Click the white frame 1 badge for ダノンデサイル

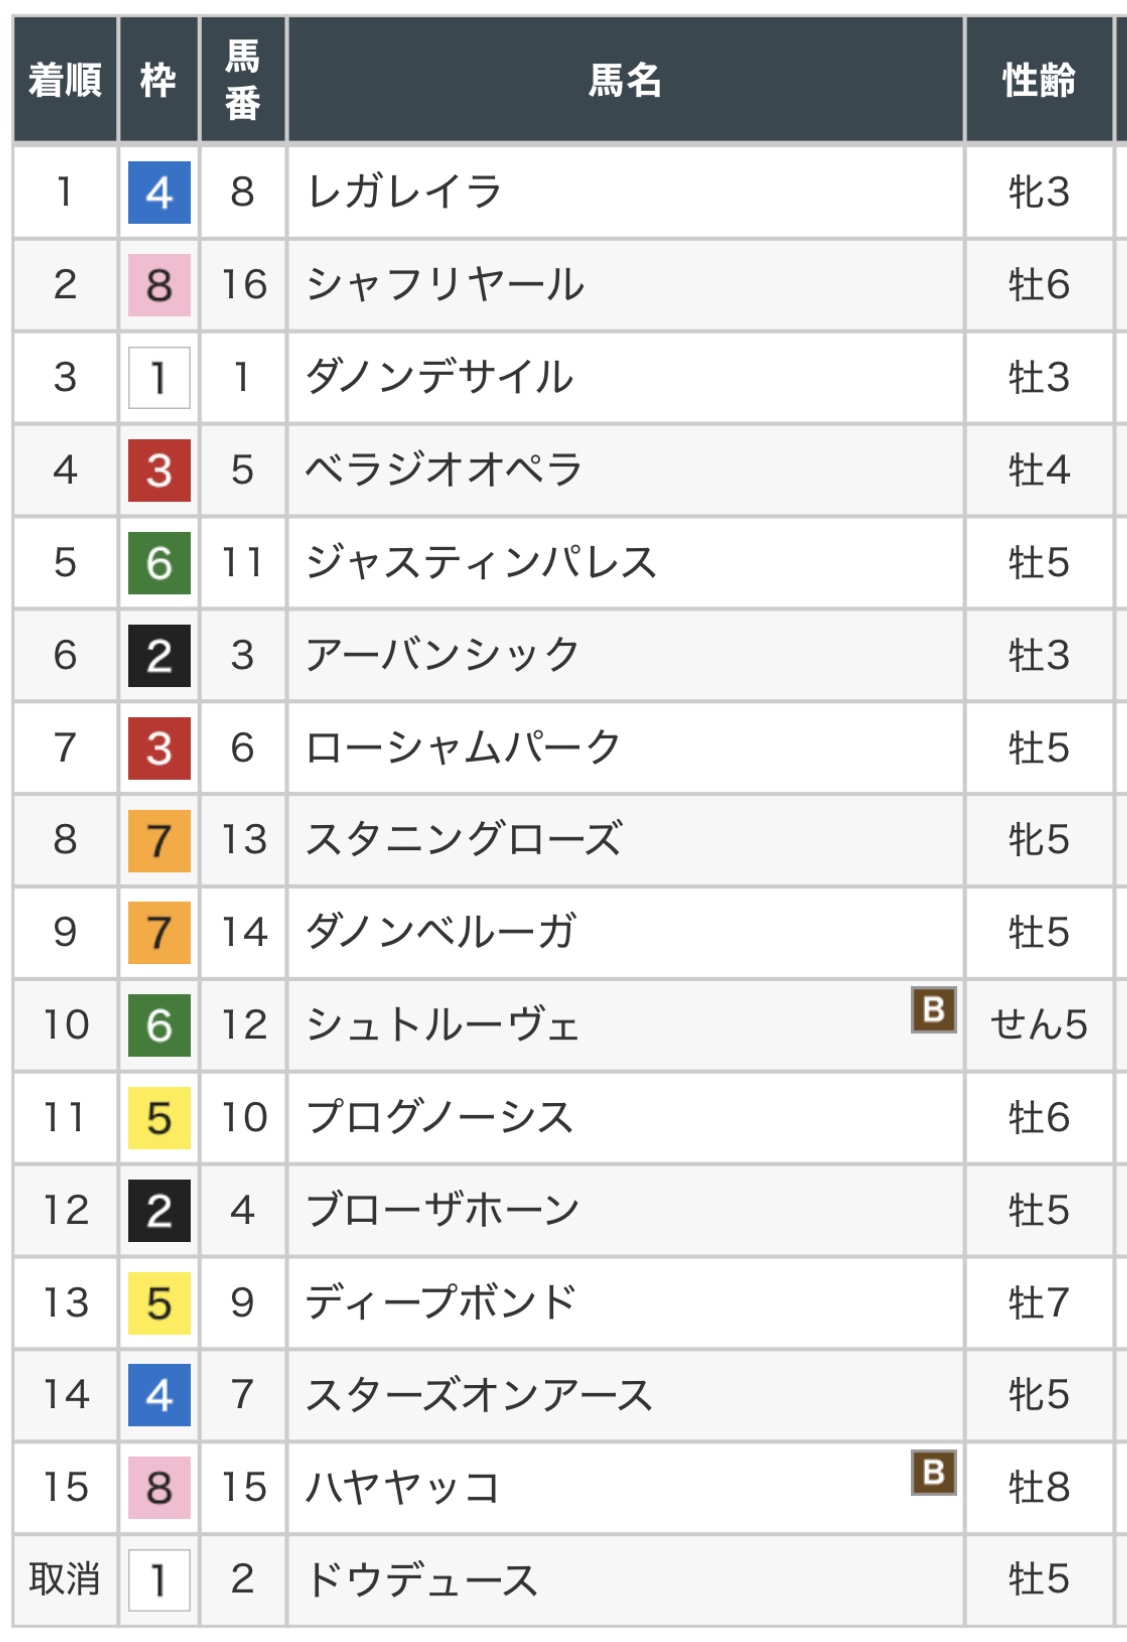pyautogui.click(x=159, y=378)
